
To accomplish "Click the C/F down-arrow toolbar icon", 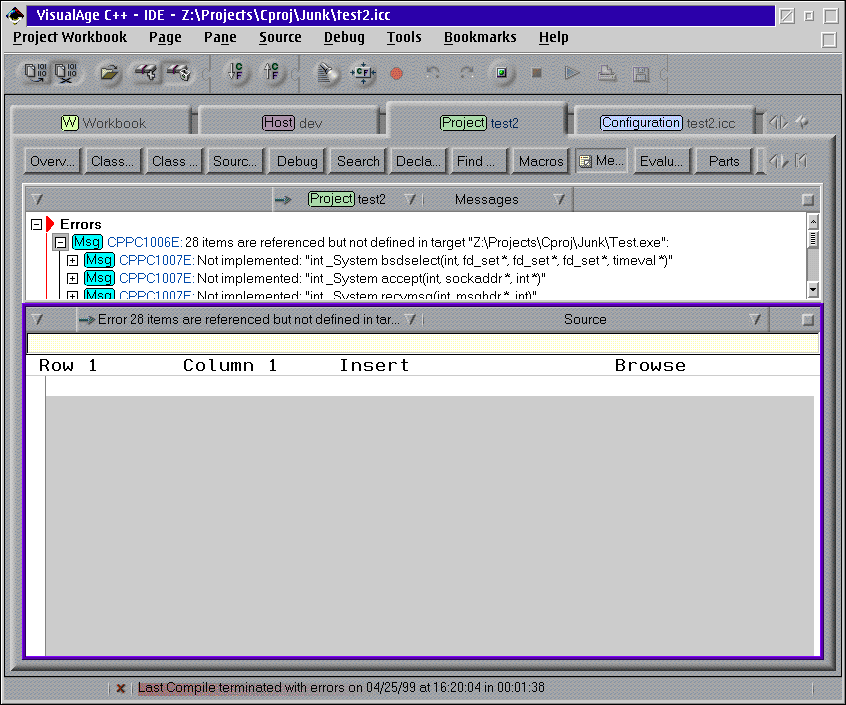I will [235, 71].
